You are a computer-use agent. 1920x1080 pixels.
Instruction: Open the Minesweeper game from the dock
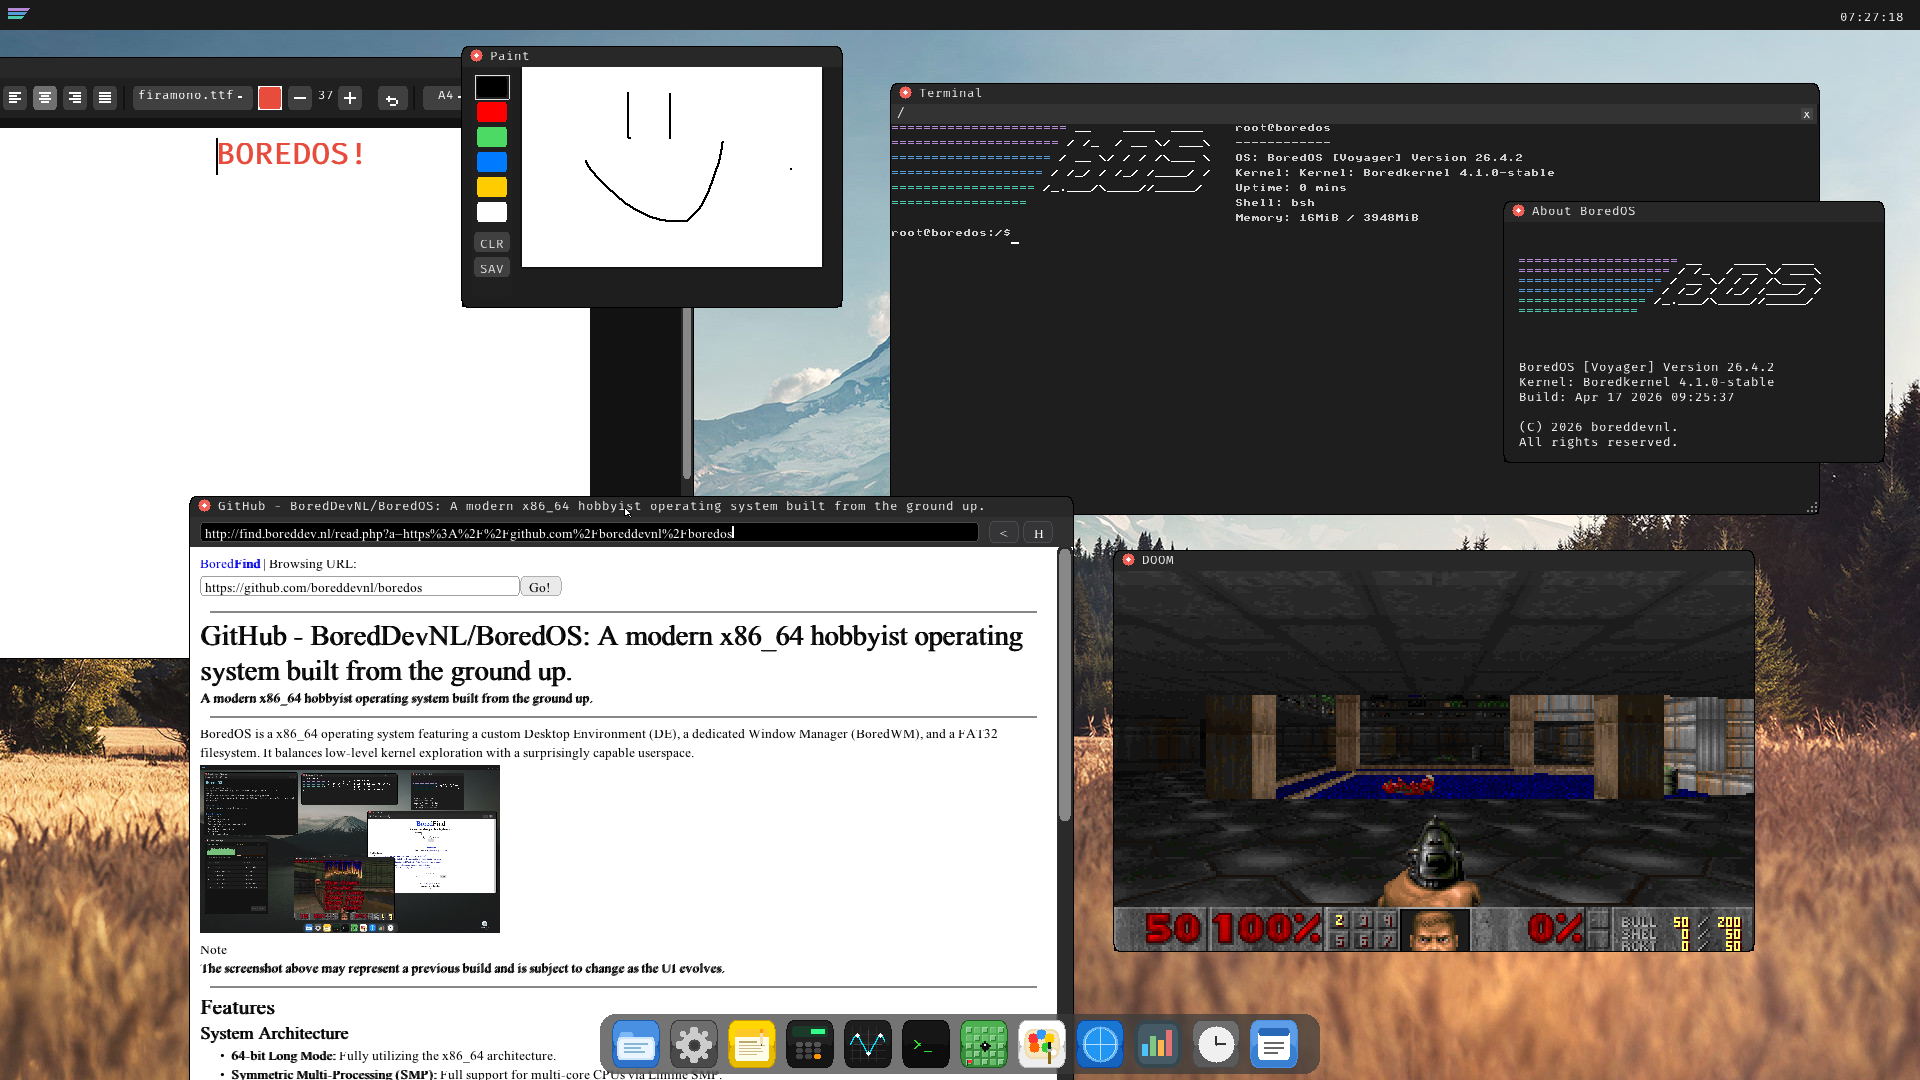click(x=984, y=1045)
